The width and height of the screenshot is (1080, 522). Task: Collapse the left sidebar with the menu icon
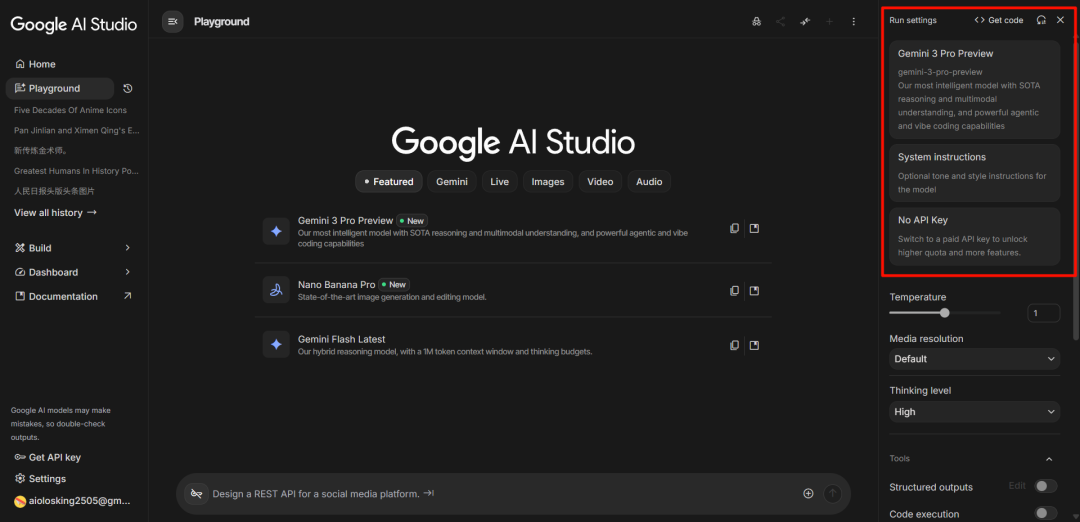coord(172,21)
